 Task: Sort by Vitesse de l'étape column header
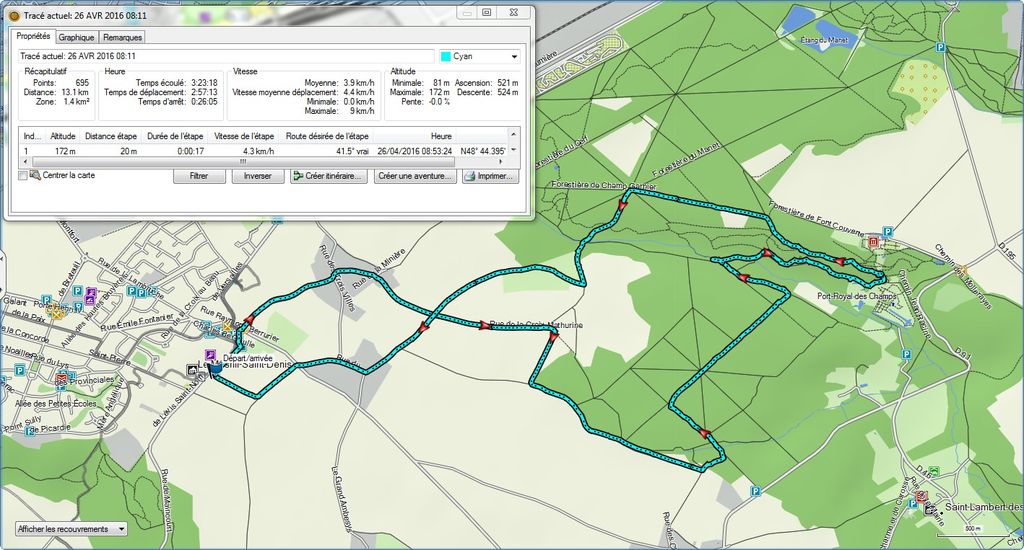click(244, 136)
